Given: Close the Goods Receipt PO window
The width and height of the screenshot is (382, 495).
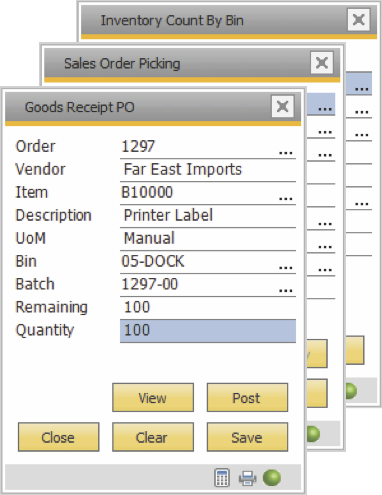Looking at the screenshot, I should (x=283, y=107).
